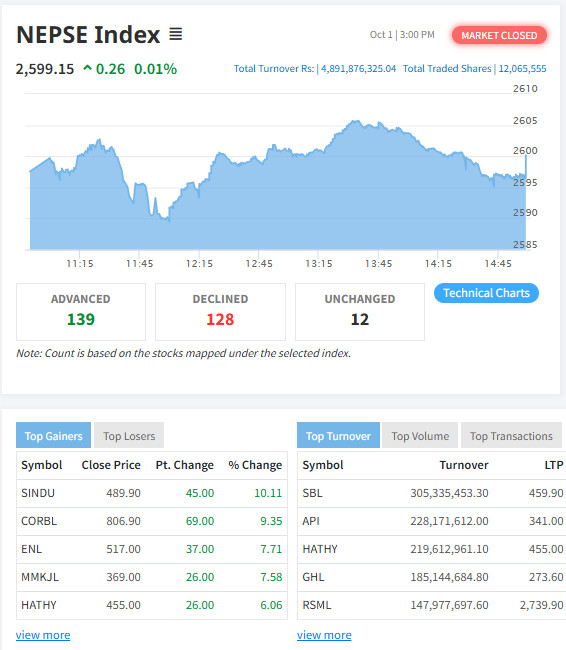The image size is (566, 650).
Task: Switch to the Top Volume tab
Action: (x=420, y=436)
